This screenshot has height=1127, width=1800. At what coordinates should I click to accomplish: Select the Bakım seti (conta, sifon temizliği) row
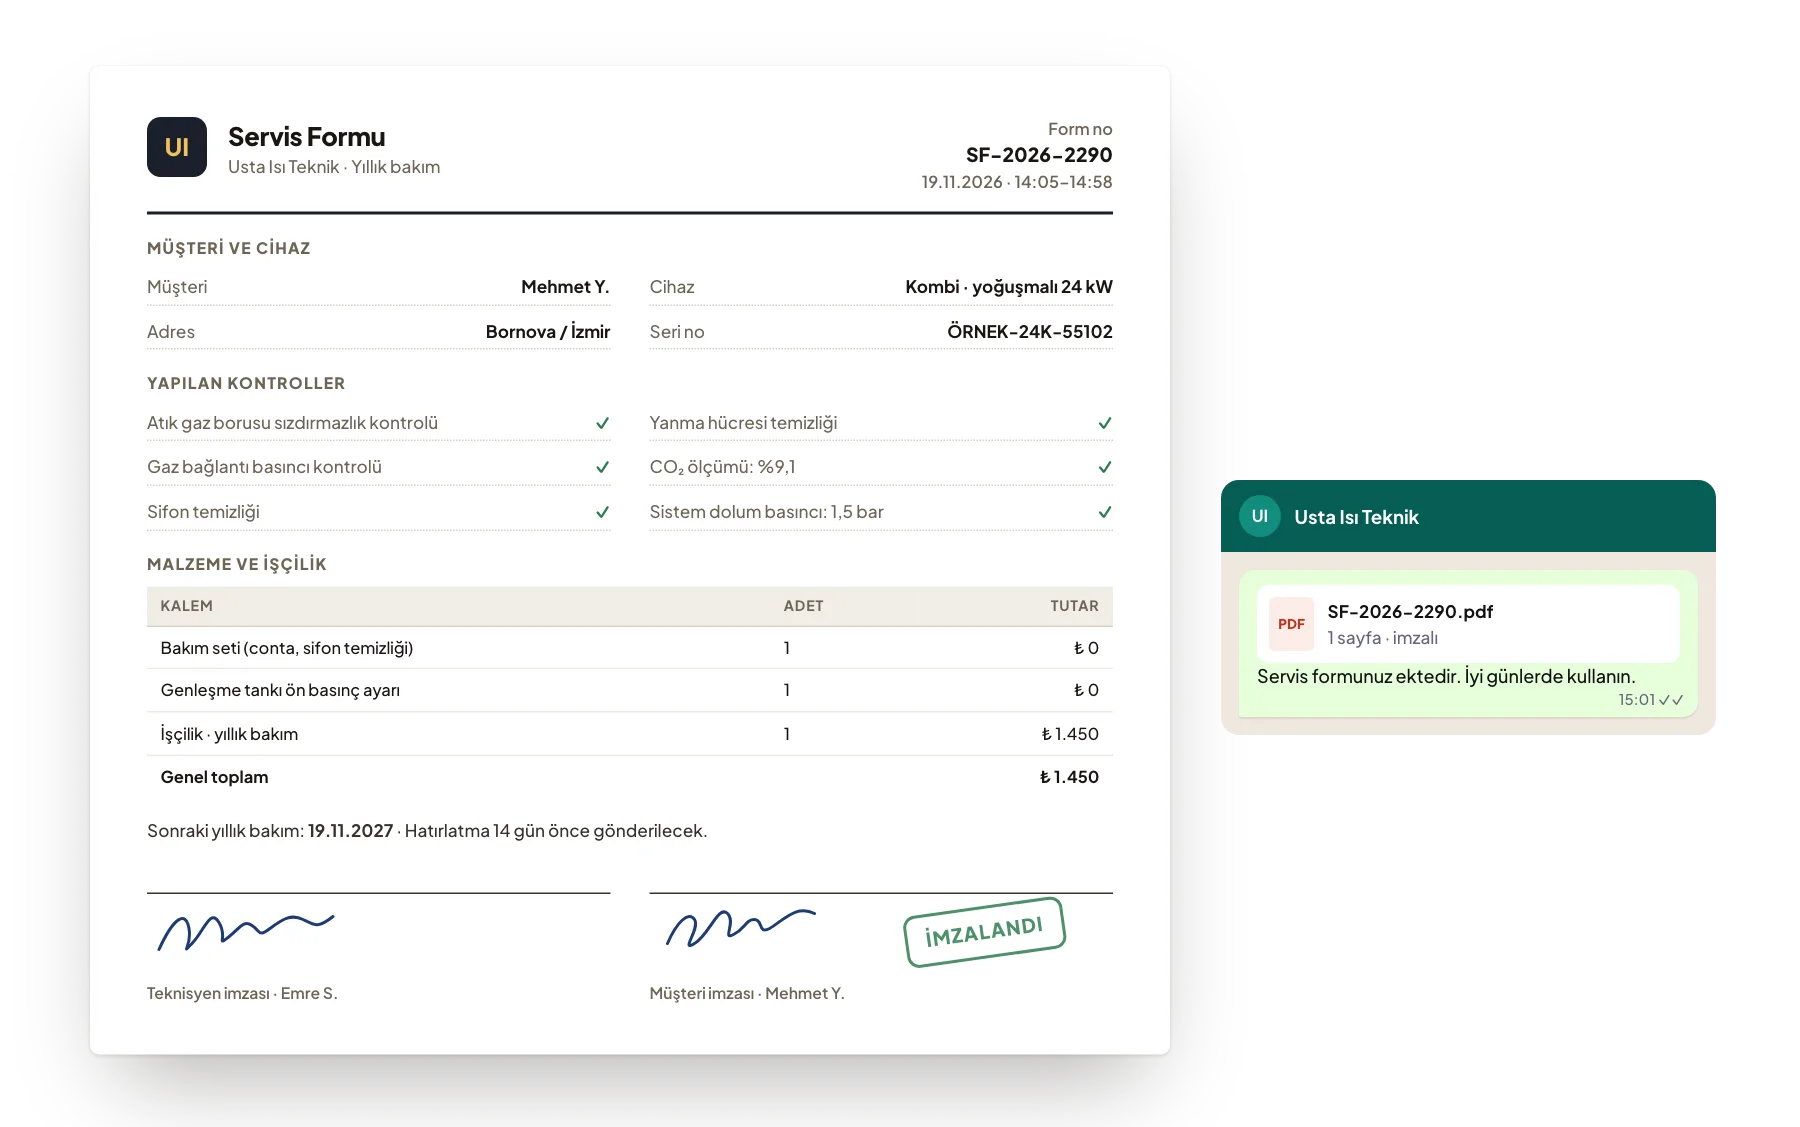[630, 648]
